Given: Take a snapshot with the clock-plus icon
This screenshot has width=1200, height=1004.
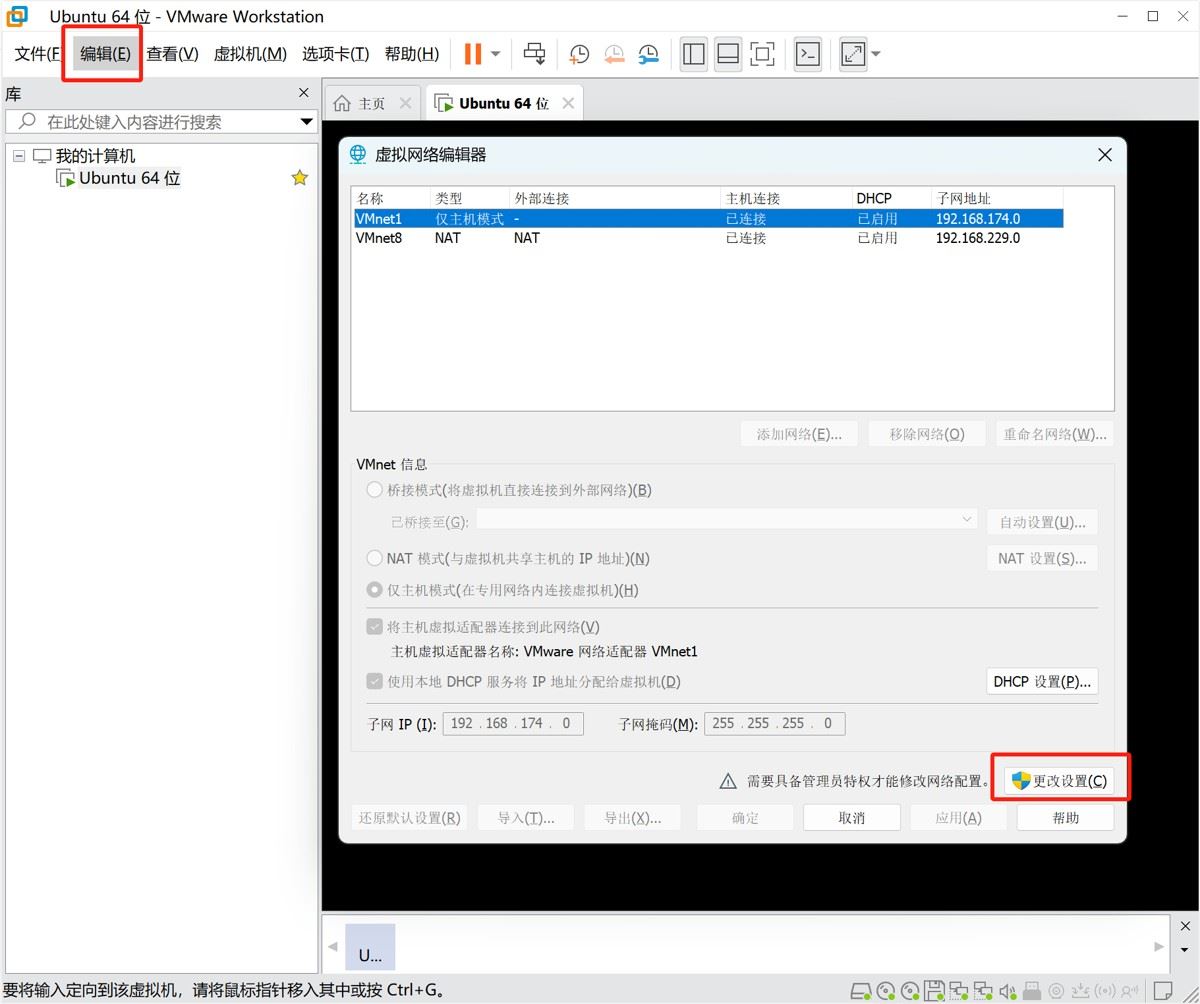Looking at the screenshot, I should 579,54.
